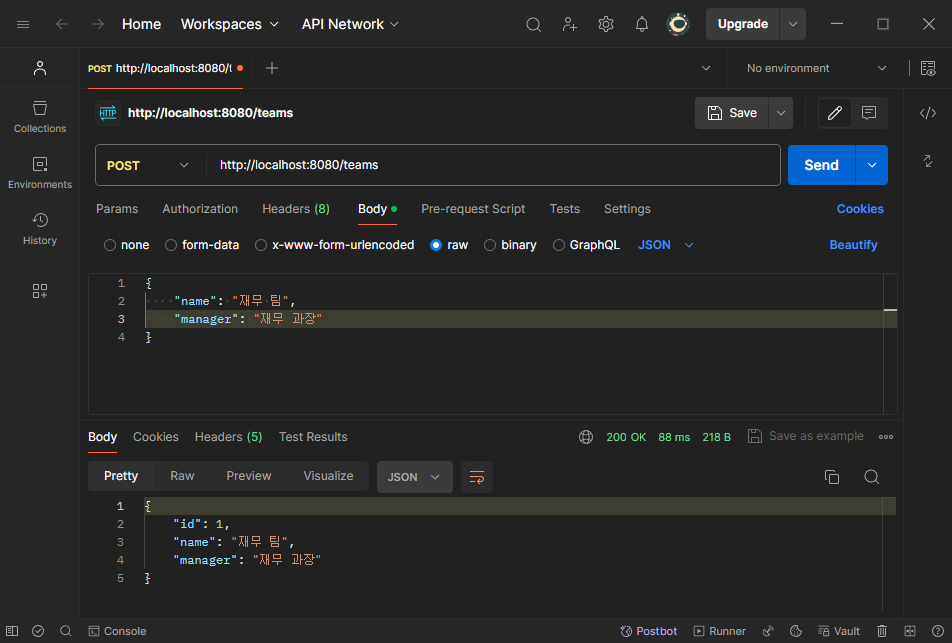This screenshot has height=643, width=952.
Task: Click the configure workspace sidebar icon
Action: [40, 291]
